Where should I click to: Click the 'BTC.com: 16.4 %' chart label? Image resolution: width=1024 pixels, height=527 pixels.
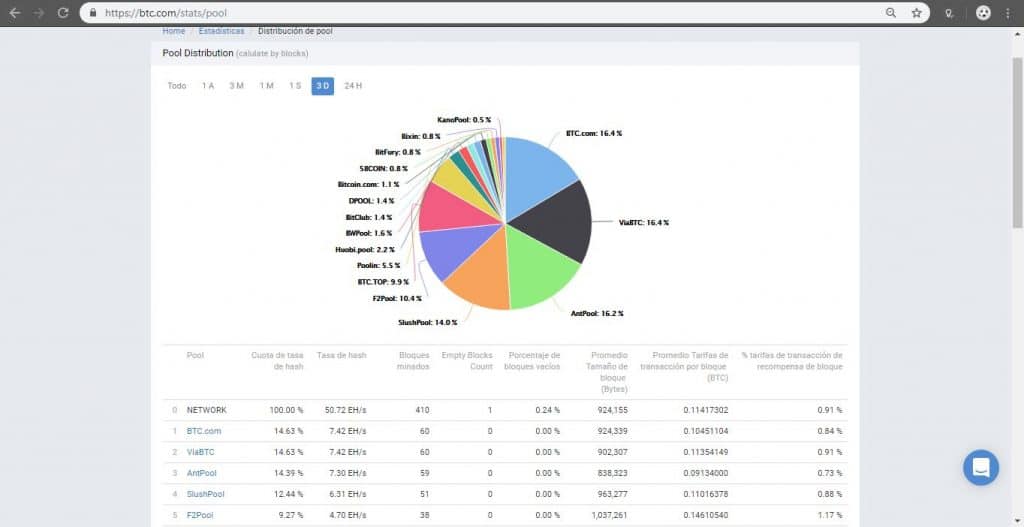(x=594, y=133)
